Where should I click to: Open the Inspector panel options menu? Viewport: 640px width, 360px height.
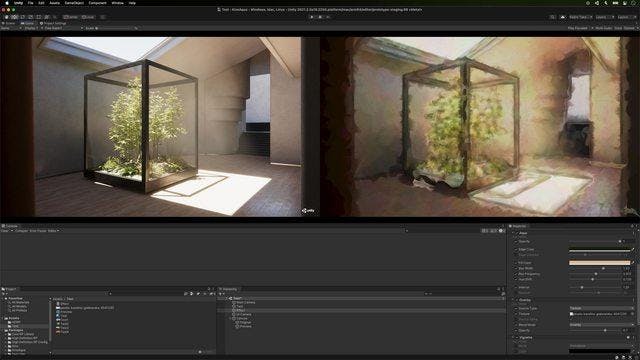point(636,226)
